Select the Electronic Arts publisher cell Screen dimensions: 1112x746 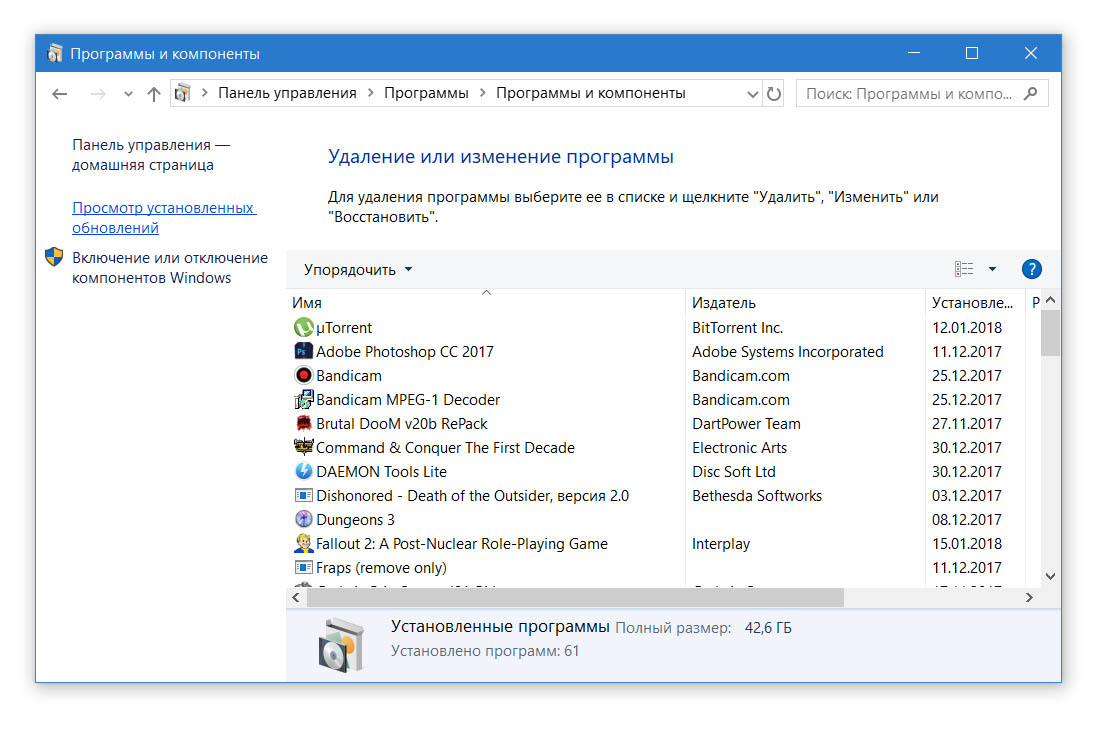[x=740, y=447]
